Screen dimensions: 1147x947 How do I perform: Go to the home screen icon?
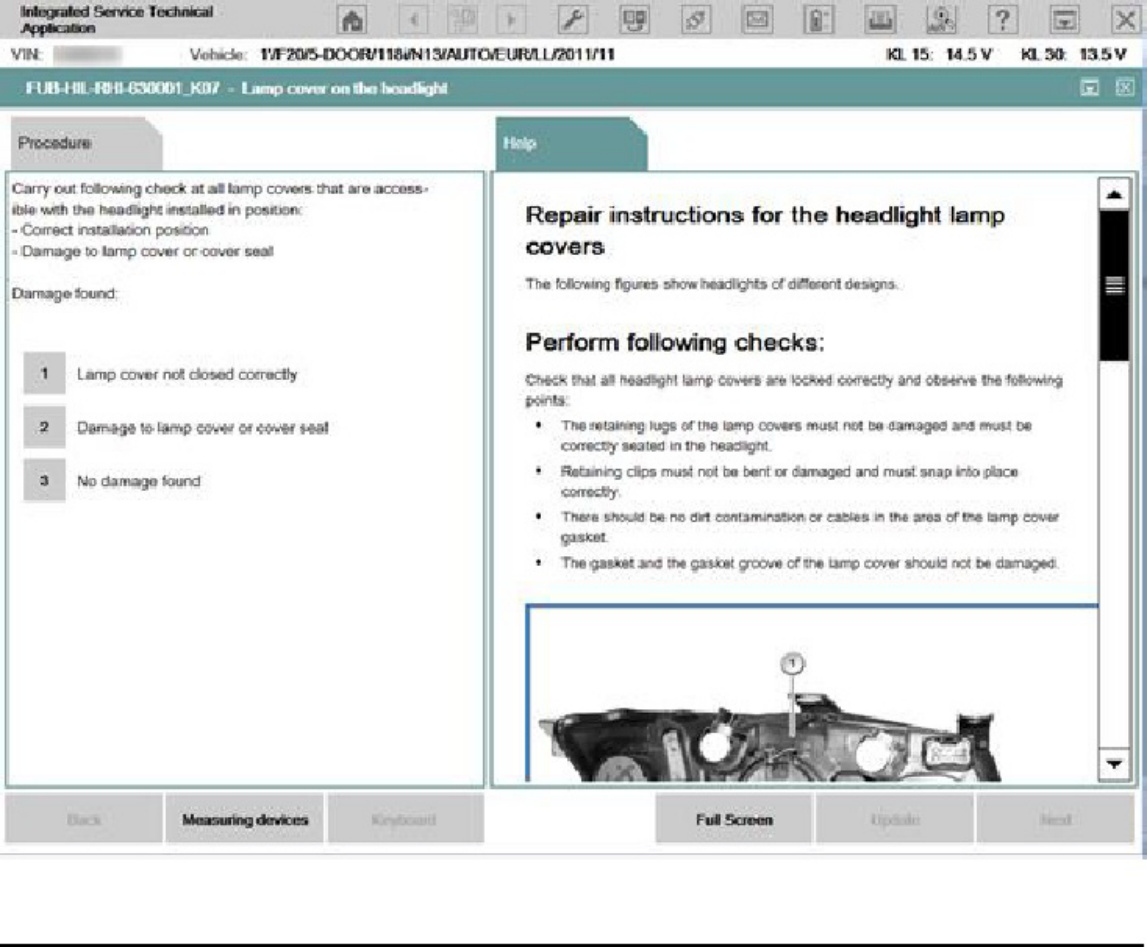click(x=353, y=20)
